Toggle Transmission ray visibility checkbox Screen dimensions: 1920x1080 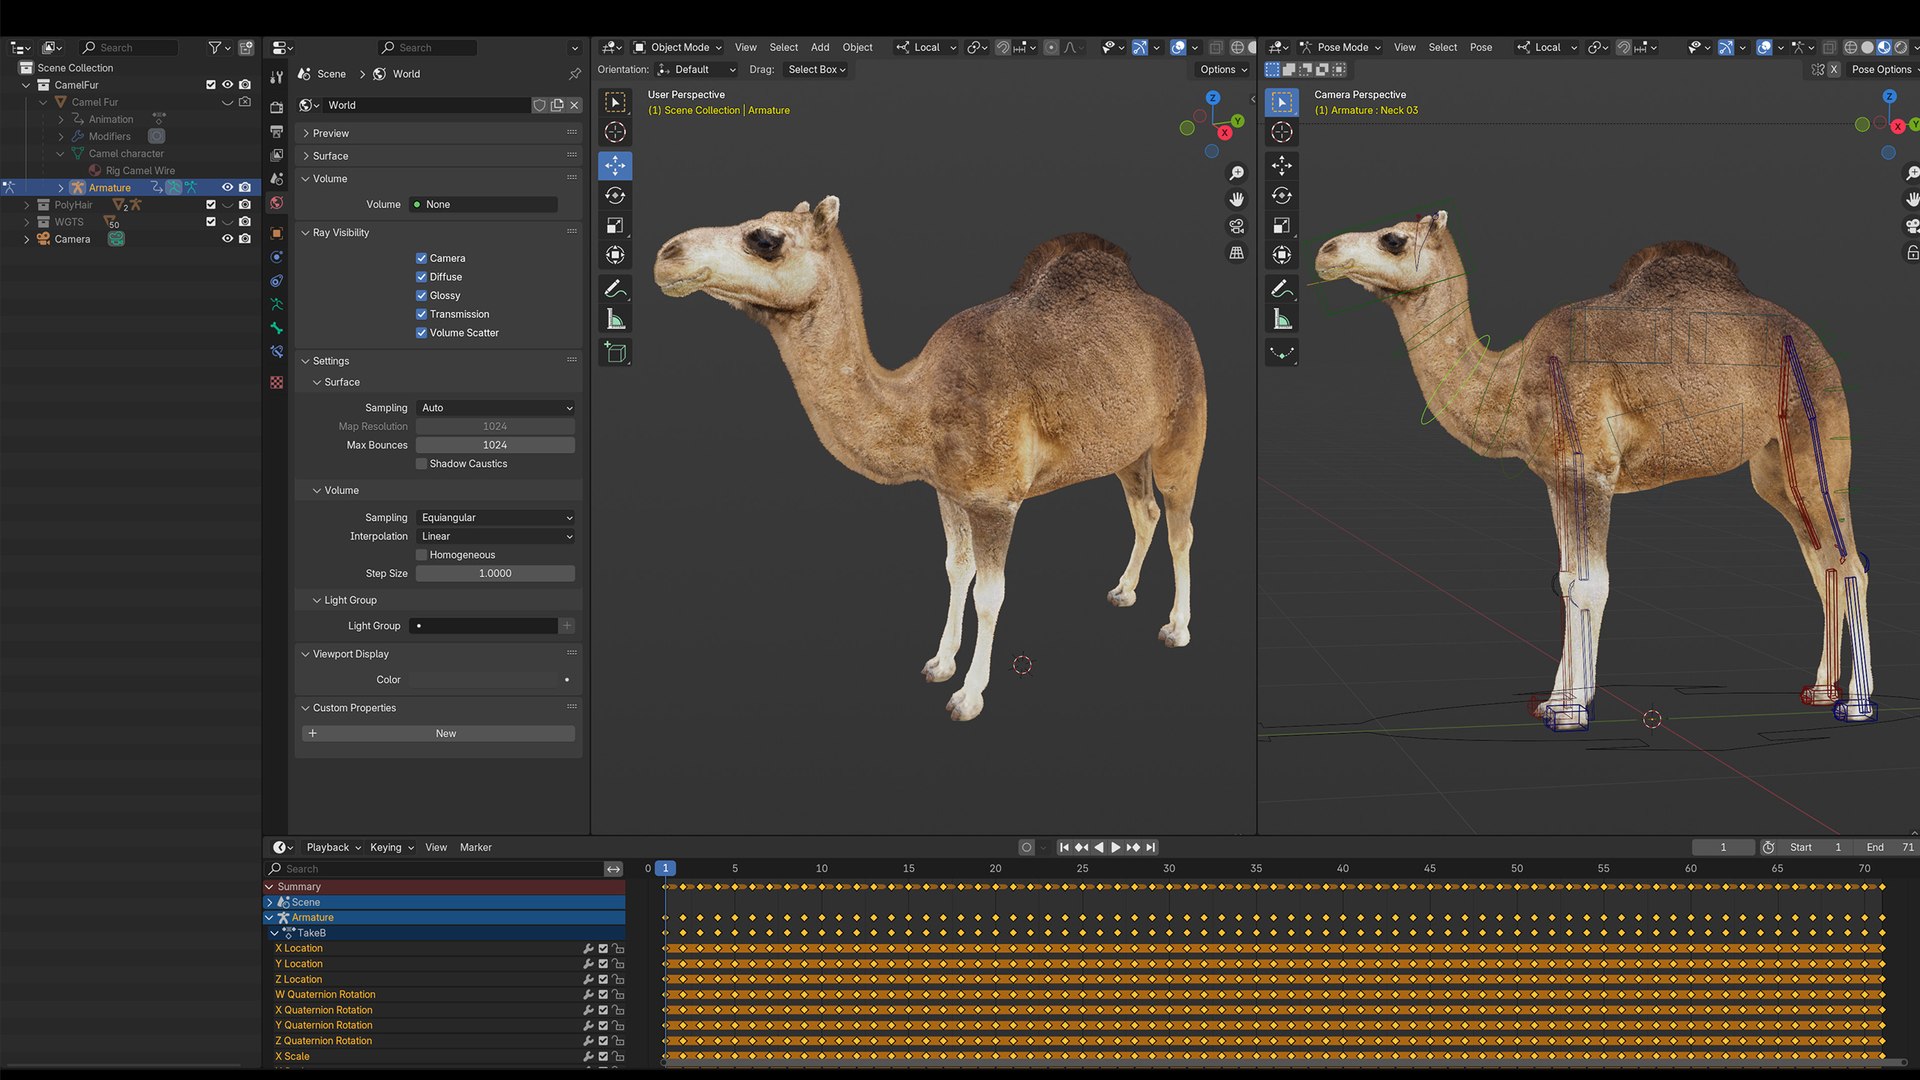point(421,314)
